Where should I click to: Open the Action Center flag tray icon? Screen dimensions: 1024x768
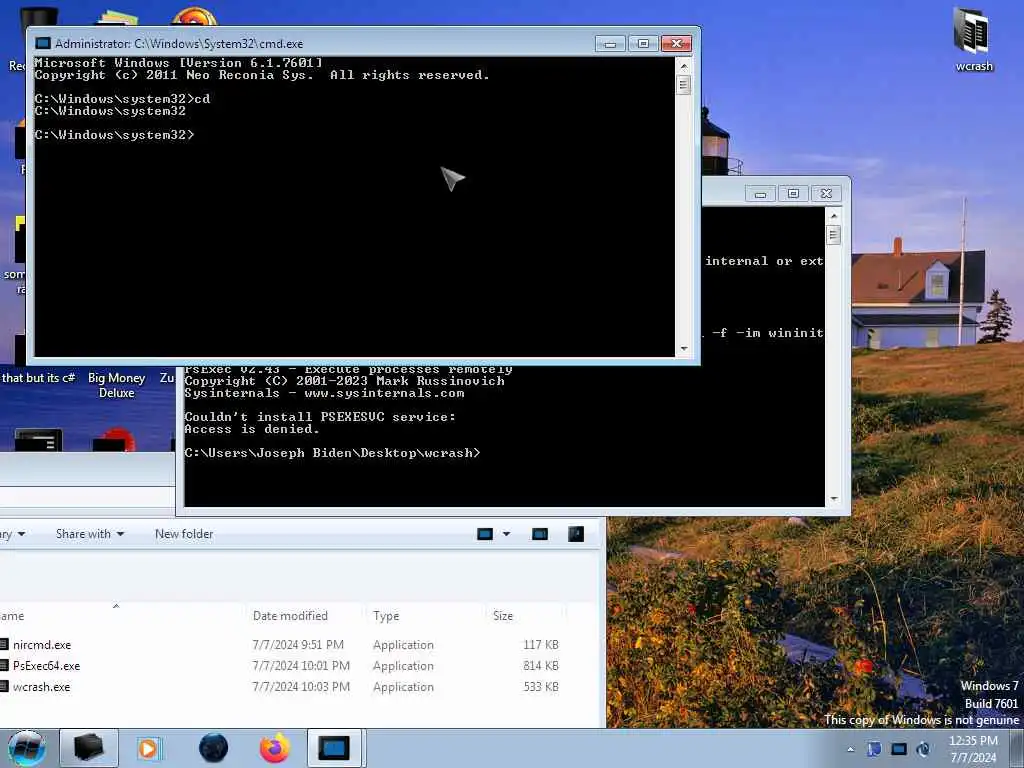pos(874,749)
